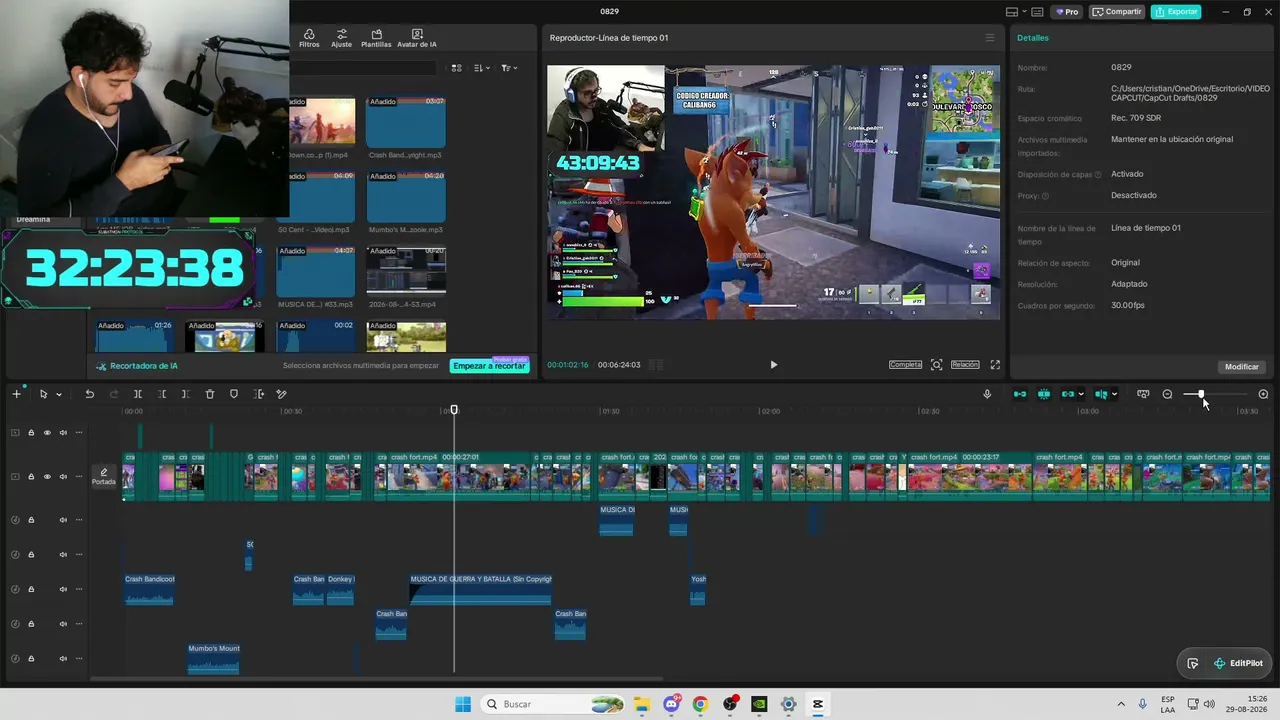Viewport: 1280px width, 720px height.
Task: Undo the last edit
Action: pos(89,394)
